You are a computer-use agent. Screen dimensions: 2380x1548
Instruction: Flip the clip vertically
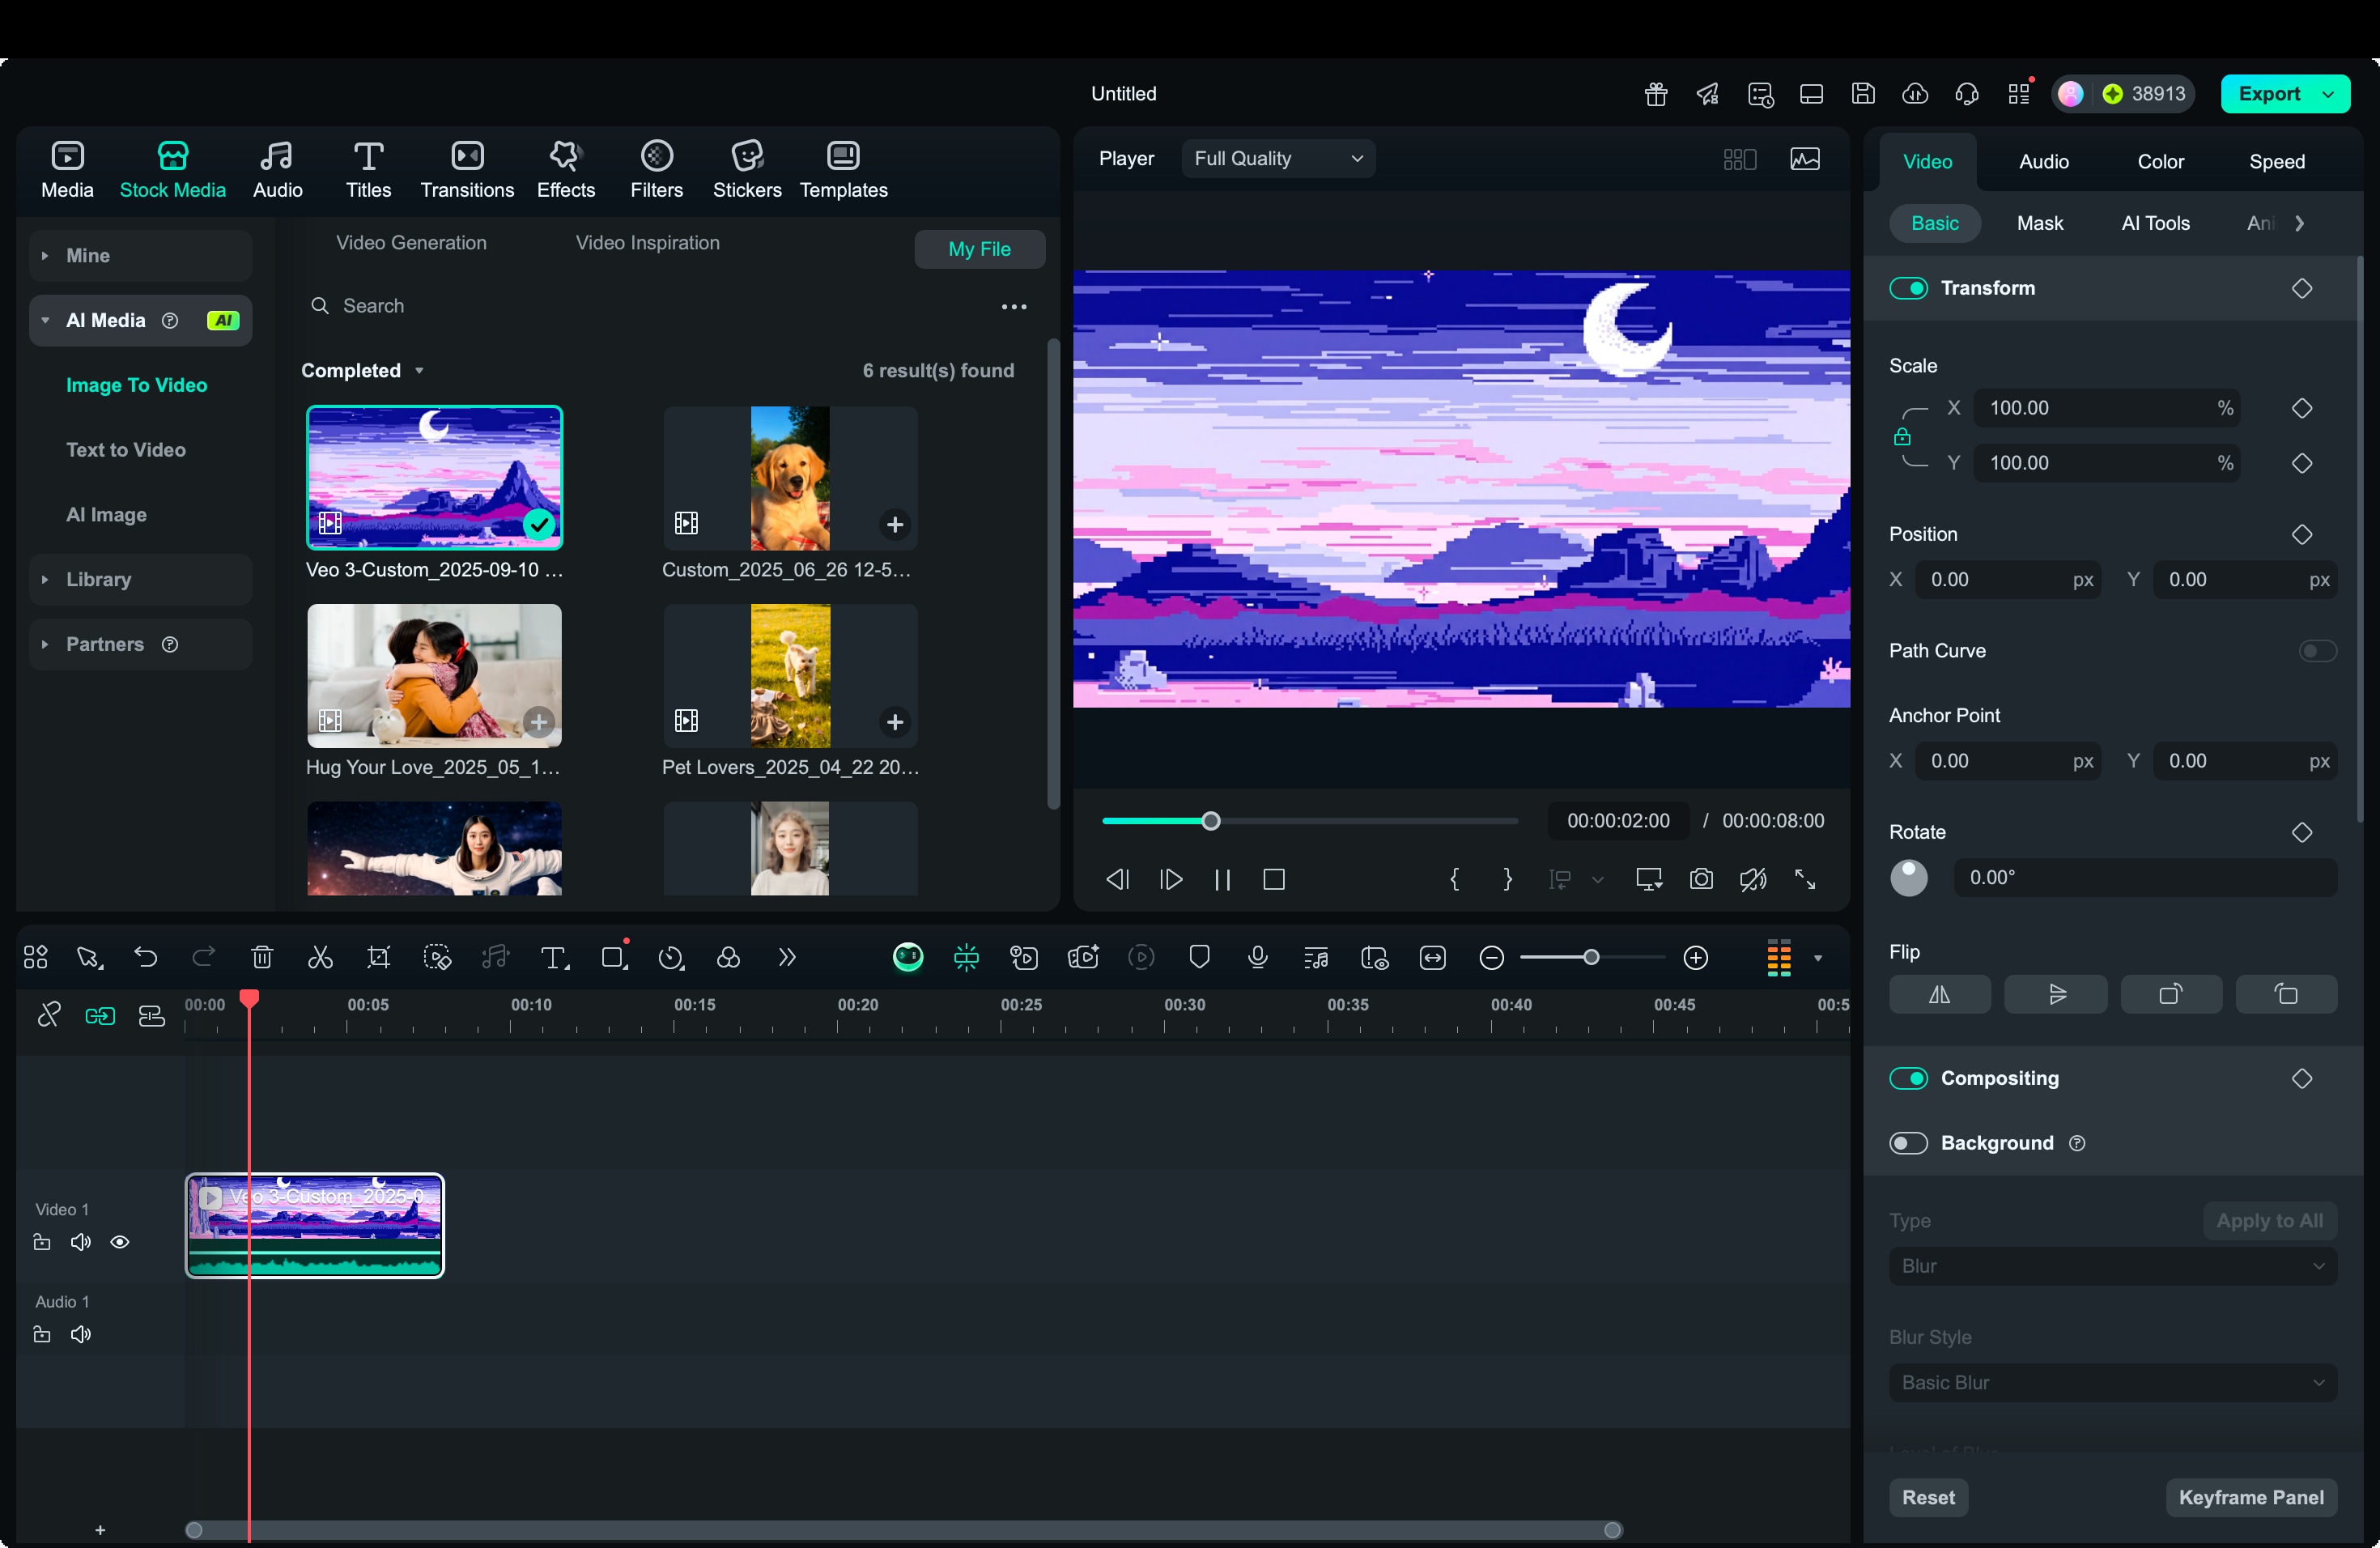pos(2056,994)
